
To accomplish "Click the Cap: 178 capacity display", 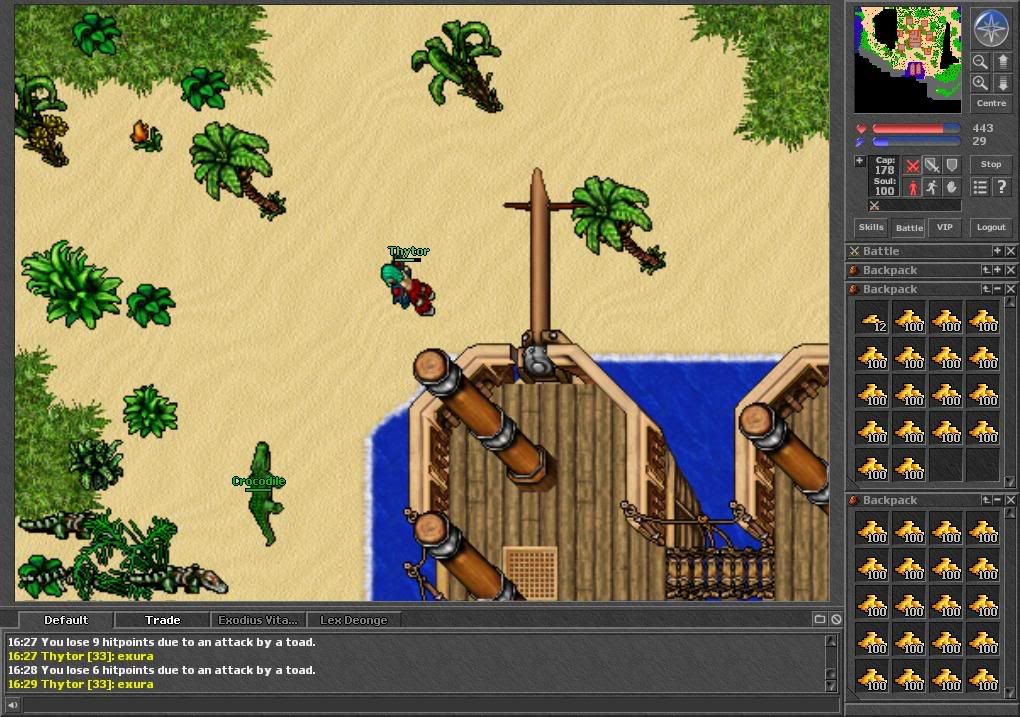I will 885,165.
